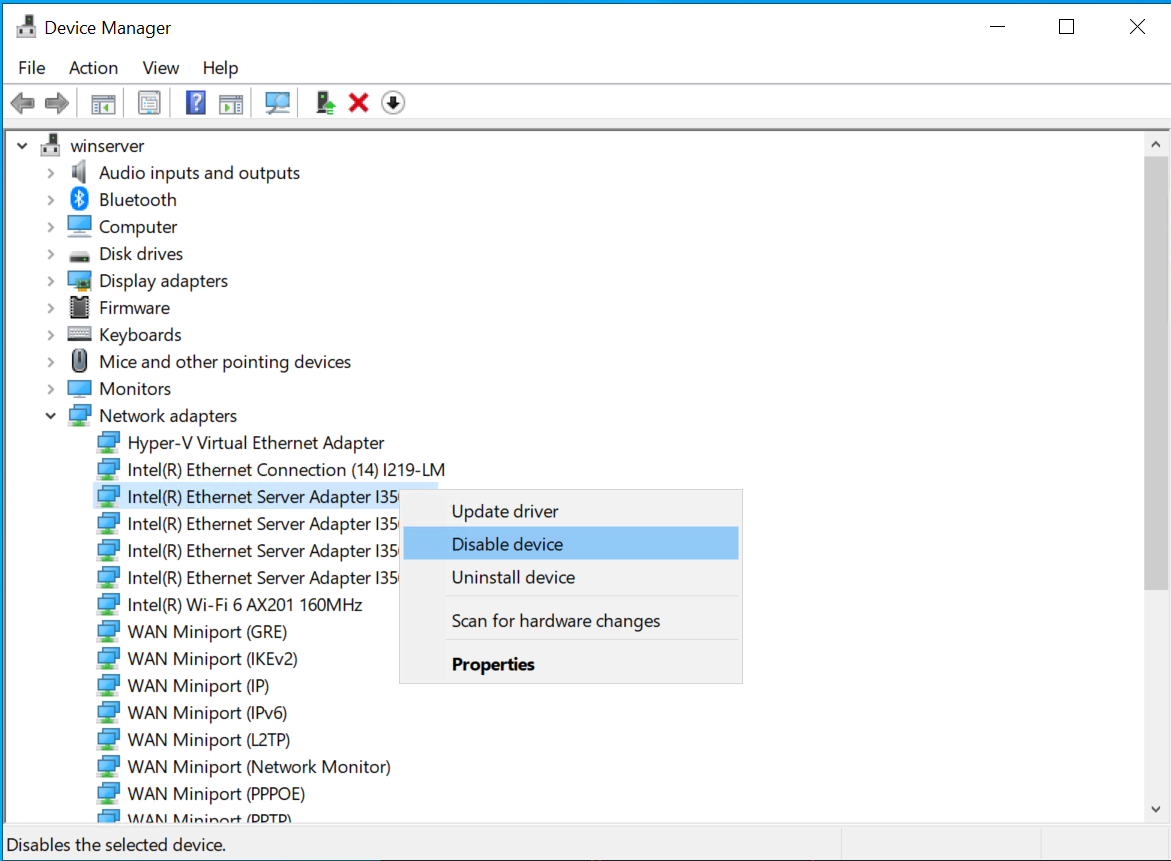This screenshot has height=861, width=1171.
Task: Open the Action menu
Action: click(x=93, y=68)
